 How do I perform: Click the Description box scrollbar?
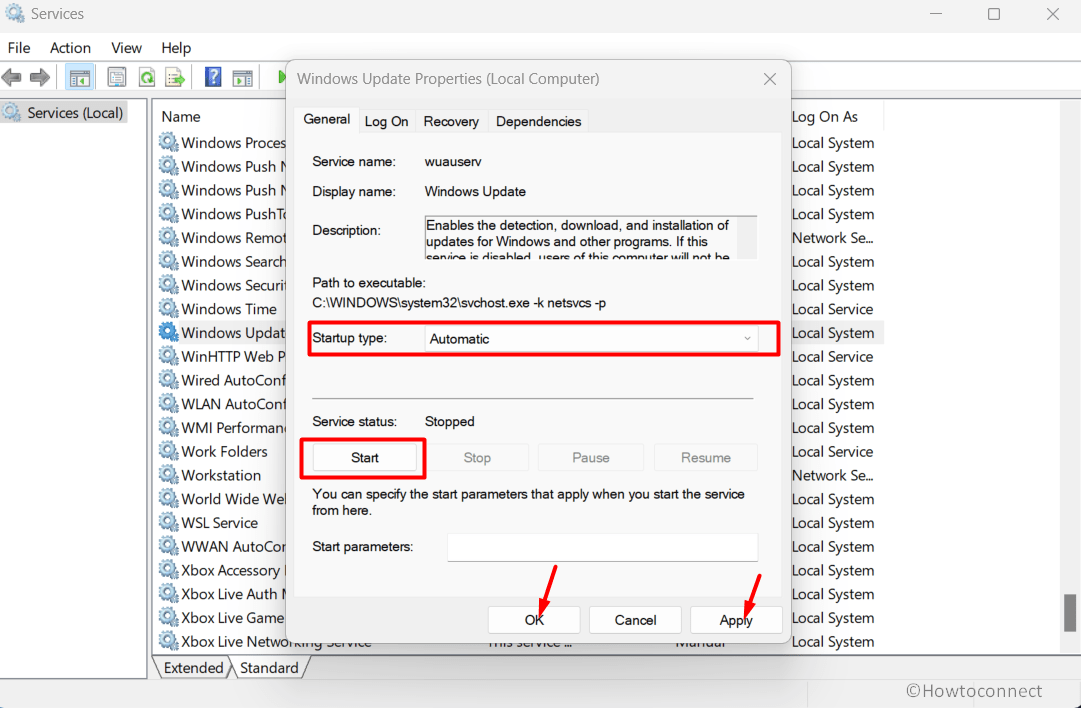[747, 237]
